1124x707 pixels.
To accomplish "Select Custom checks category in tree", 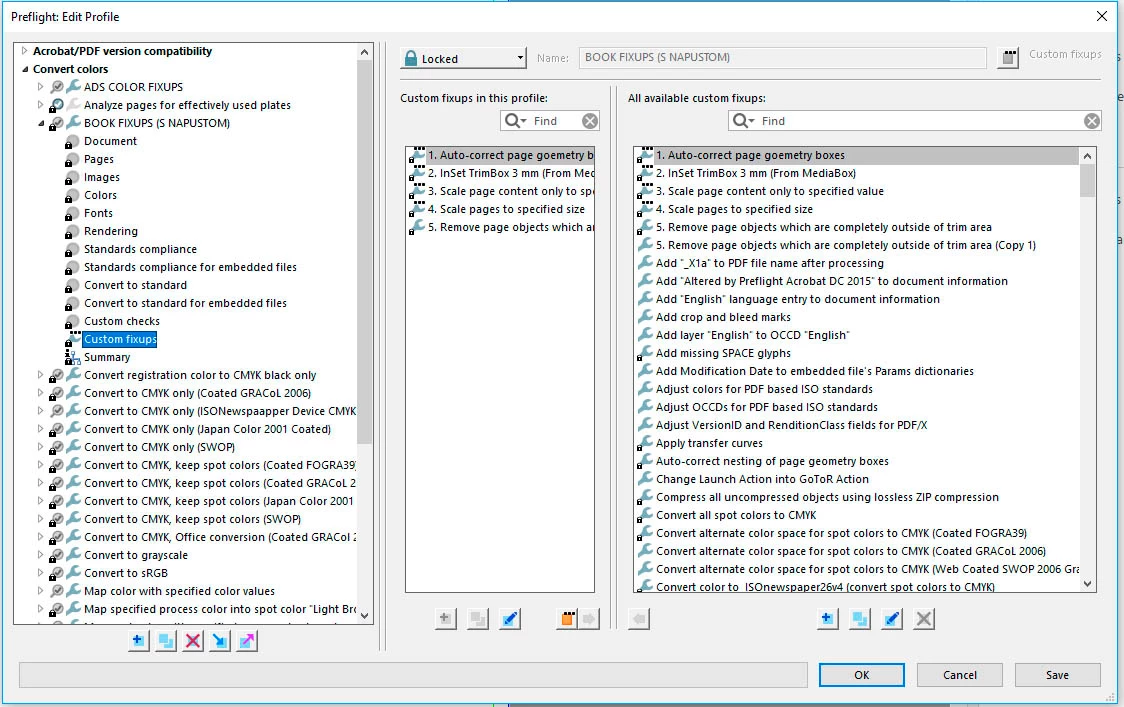I will point(122,321).
